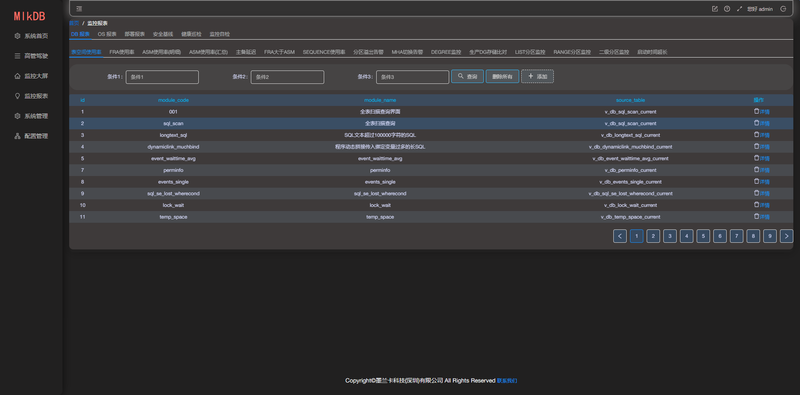Switch to the OS 报表 tab
The height and width of the screenshot is (395, 800).
click(107, 34)
